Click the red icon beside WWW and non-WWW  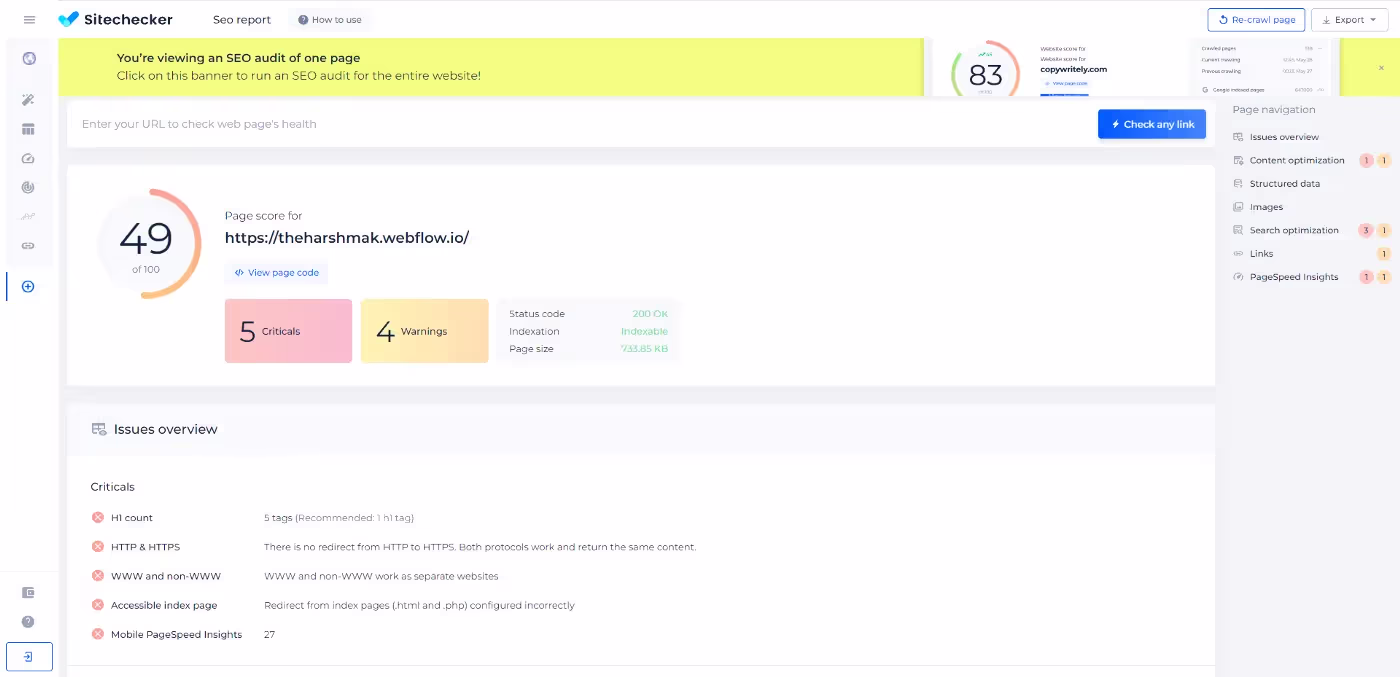(98, 575)
